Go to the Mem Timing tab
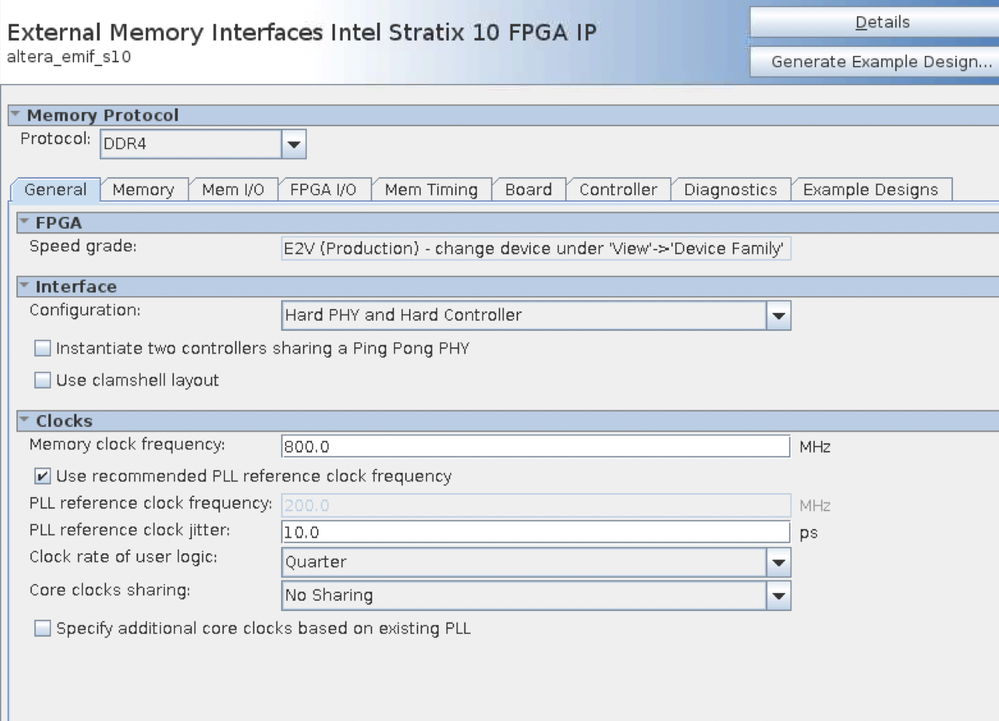Viewport: 999px width, 721px height. click(431, 190)
